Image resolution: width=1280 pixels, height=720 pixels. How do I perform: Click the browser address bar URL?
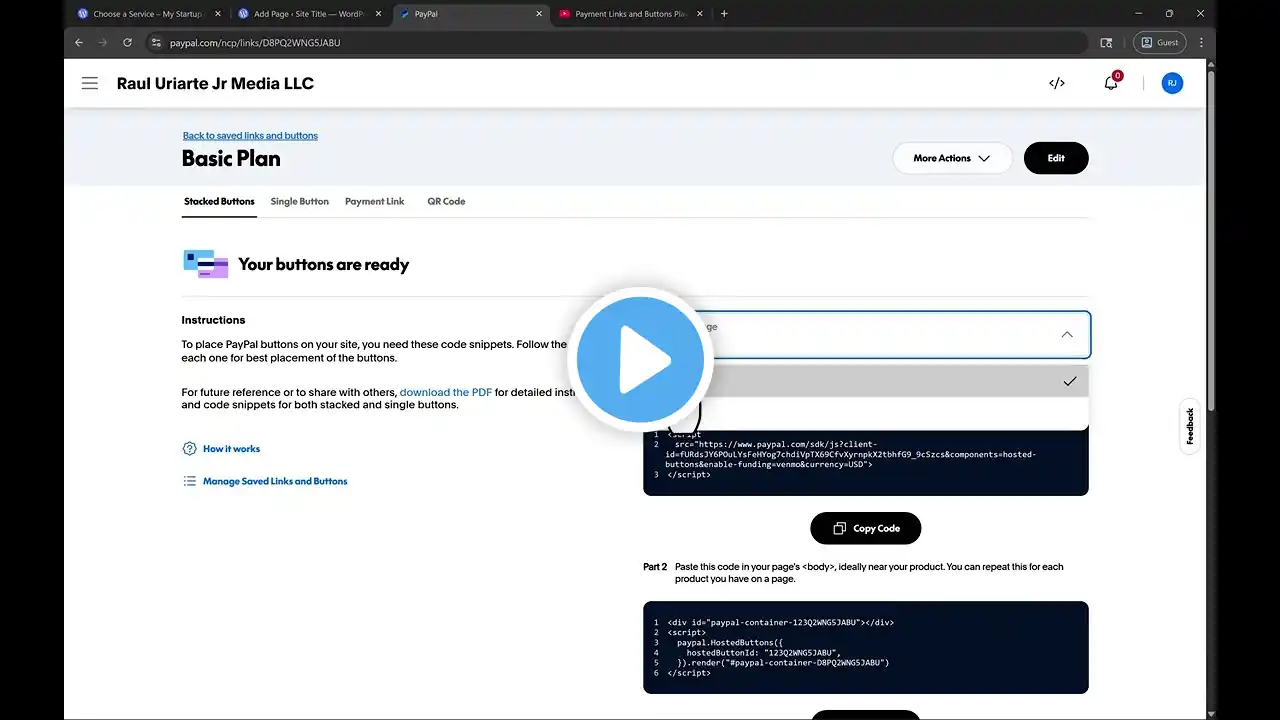click(255, 43)
